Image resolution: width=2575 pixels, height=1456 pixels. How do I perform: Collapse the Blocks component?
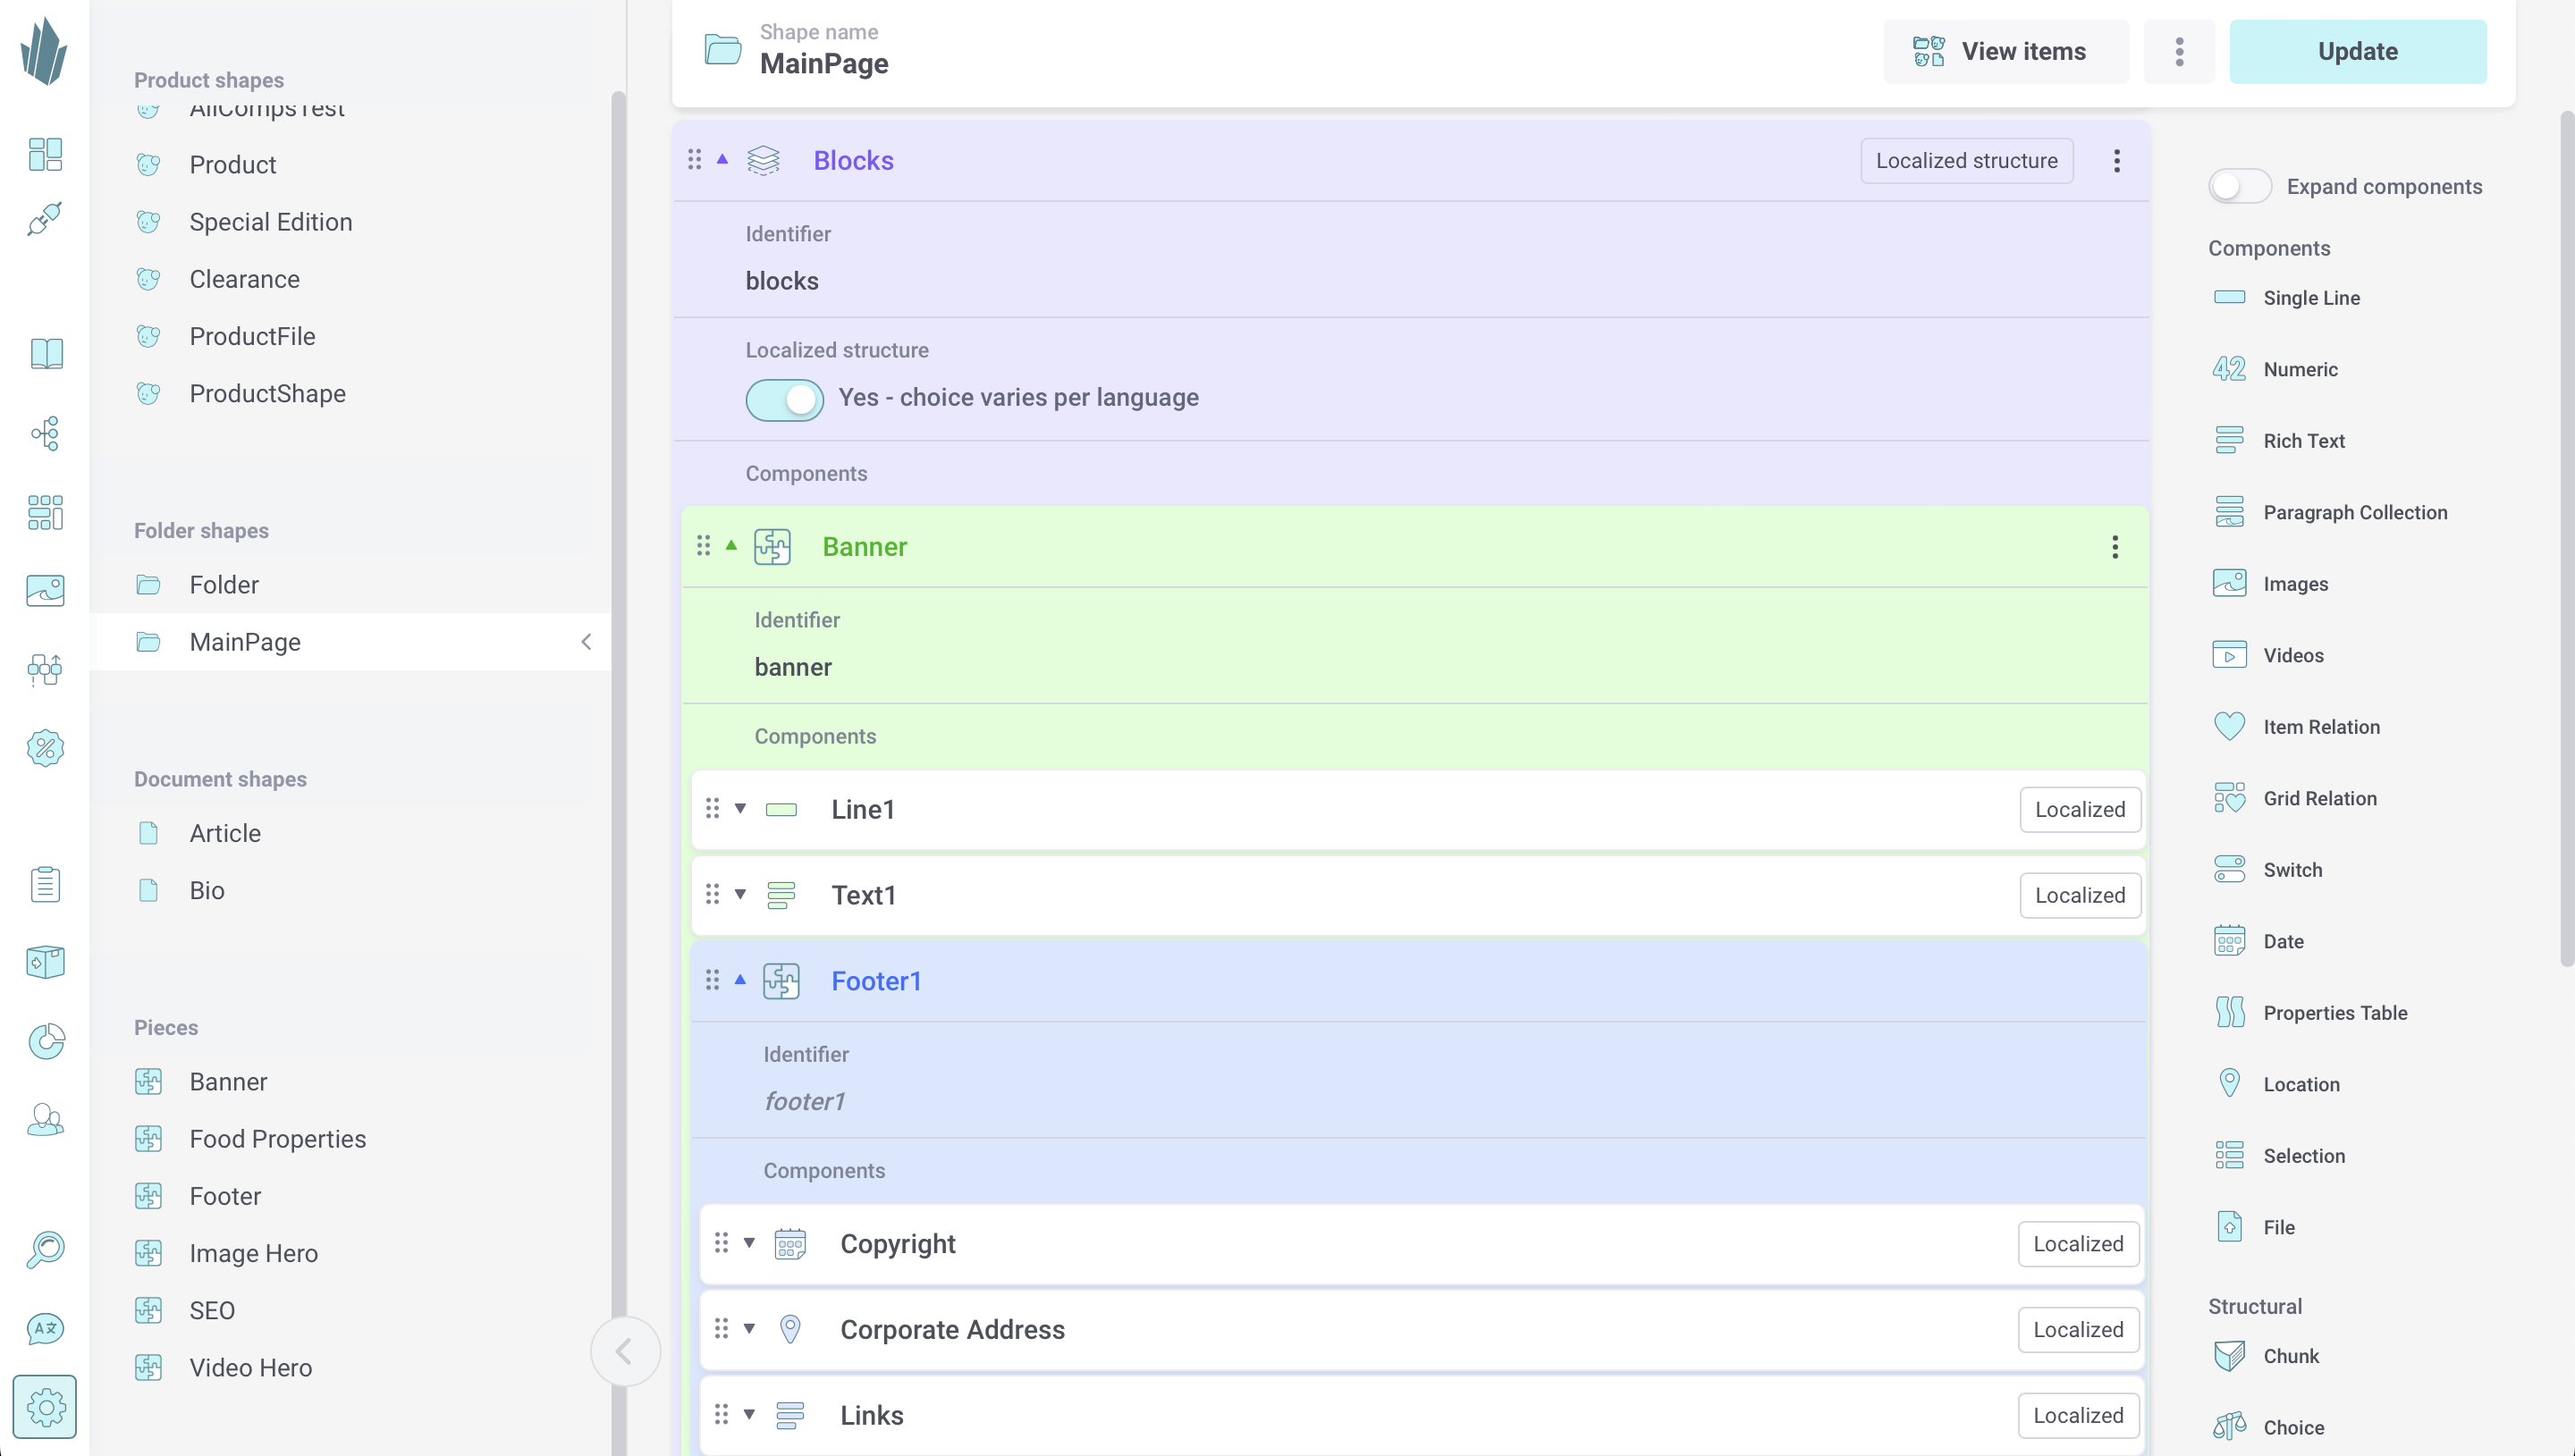pyautogui.click(x=722, y=159)
